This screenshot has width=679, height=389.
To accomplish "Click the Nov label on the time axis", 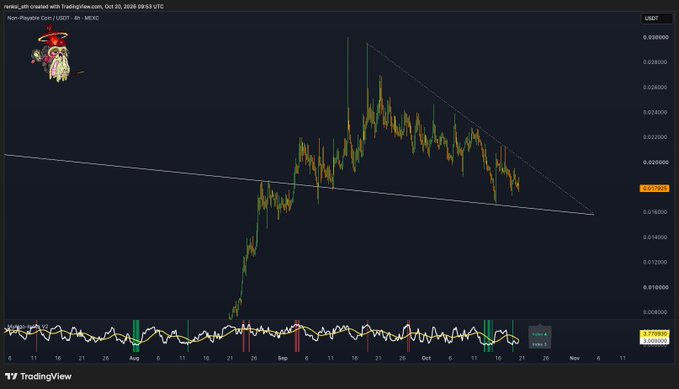I will tap(575, 358).
